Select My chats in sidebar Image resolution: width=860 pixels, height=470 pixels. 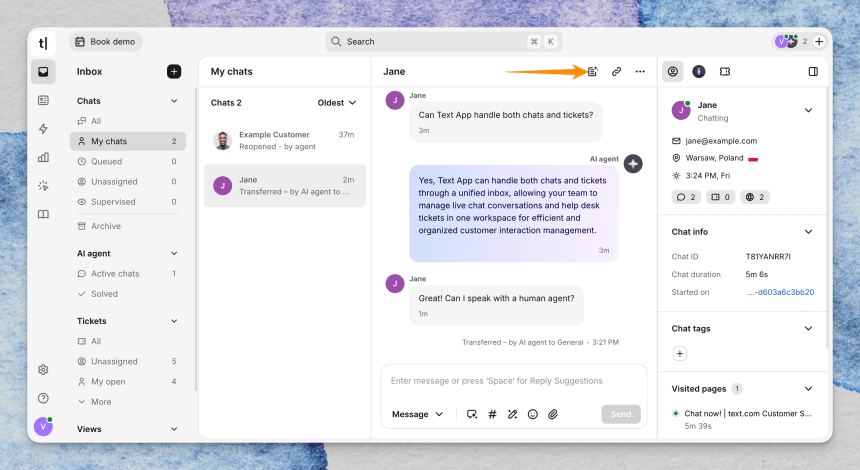[x=127, y=141]
